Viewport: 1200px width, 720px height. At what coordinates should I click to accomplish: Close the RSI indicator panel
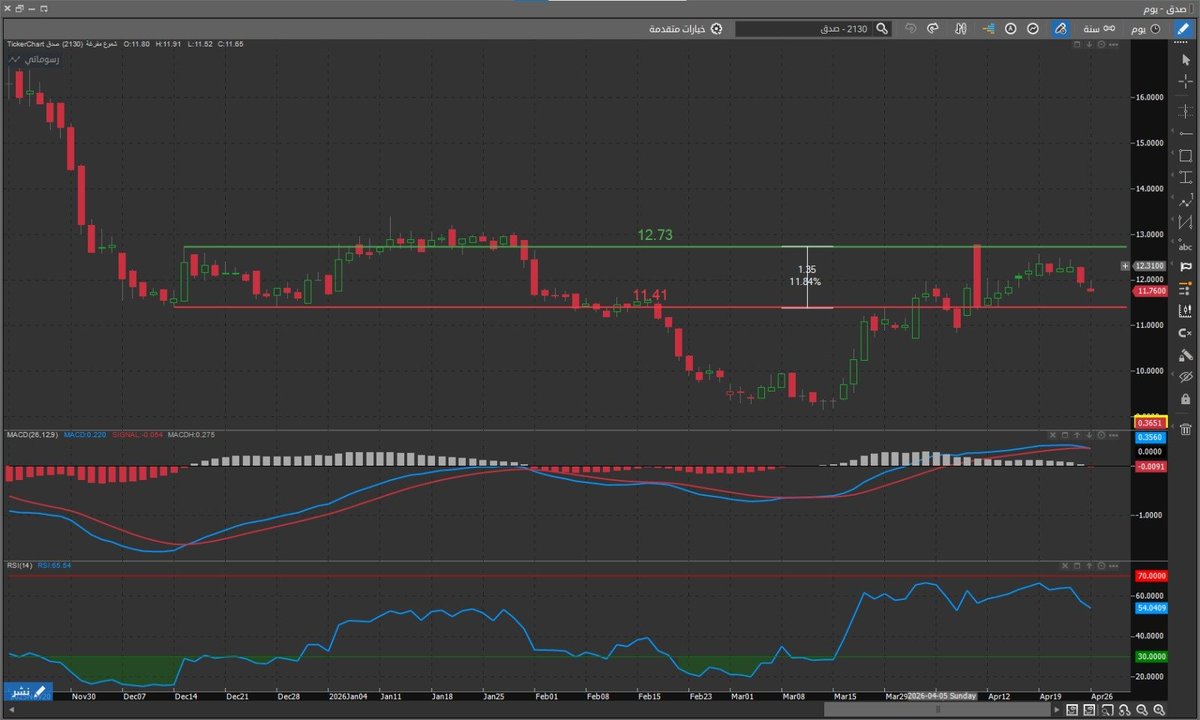(1065, 566)
